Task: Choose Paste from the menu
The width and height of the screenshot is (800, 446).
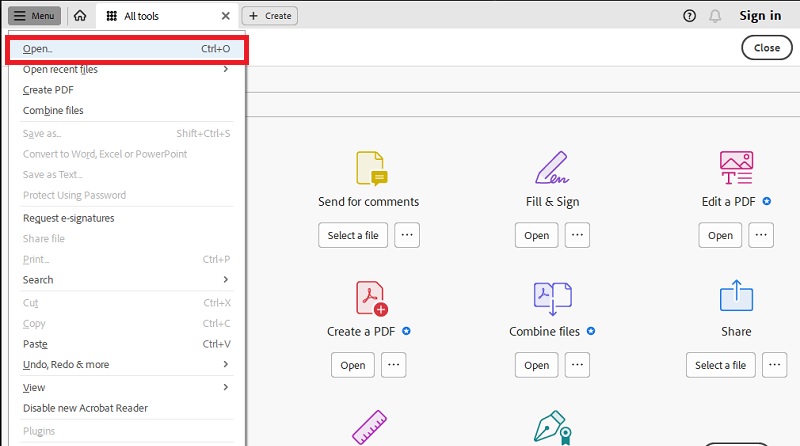Action: [127, 344]
